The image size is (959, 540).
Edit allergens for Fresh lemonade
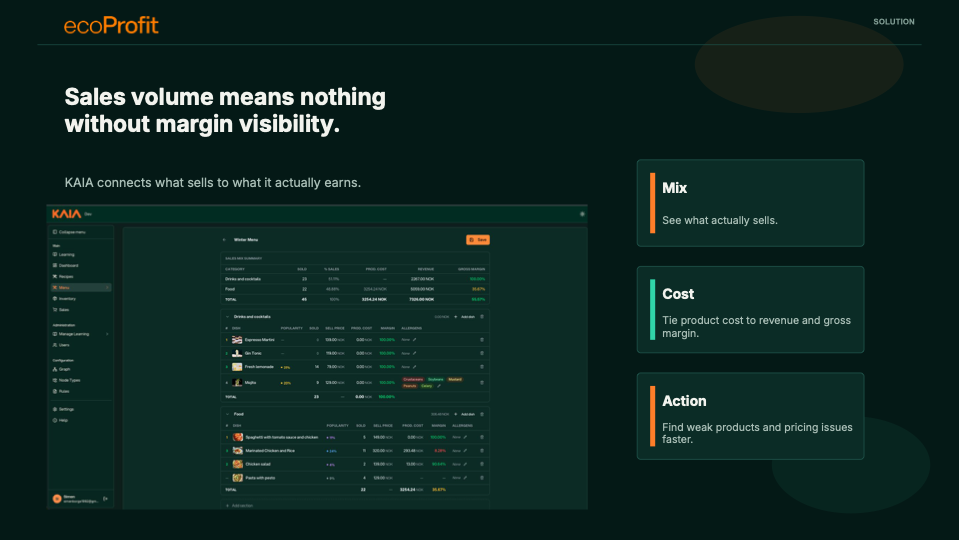[x=414, y=367]
